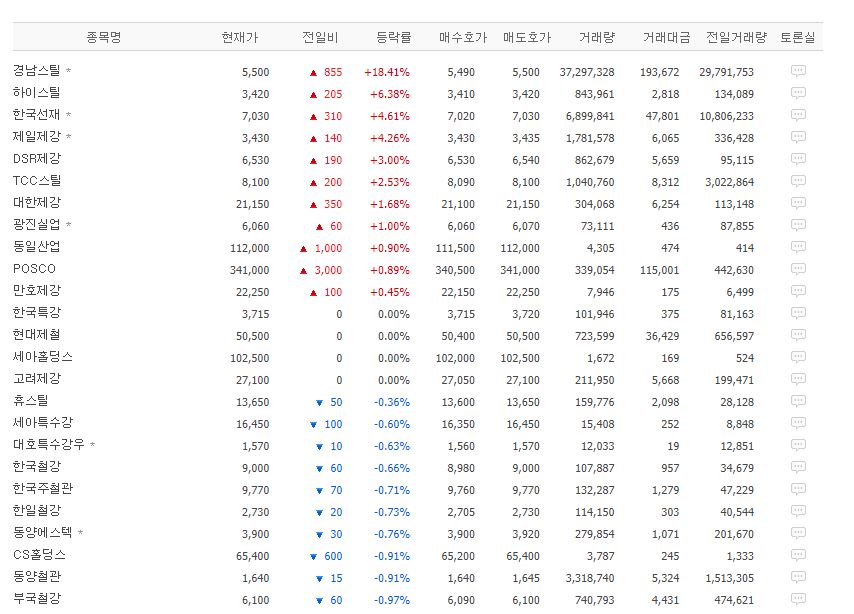854x614 pixels.
Task: Open discussion room icon for 고려제강
Action: [798, 379]
